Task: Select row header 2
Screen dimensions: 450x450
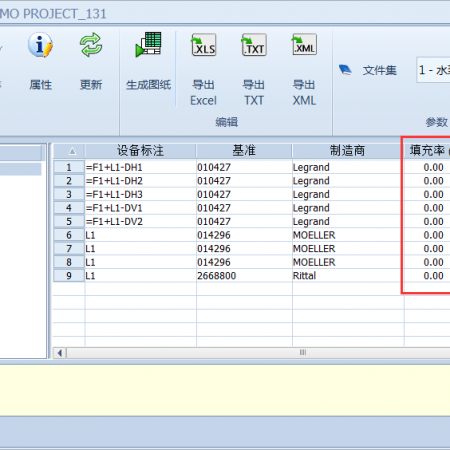Action: [x=69, y=181]
